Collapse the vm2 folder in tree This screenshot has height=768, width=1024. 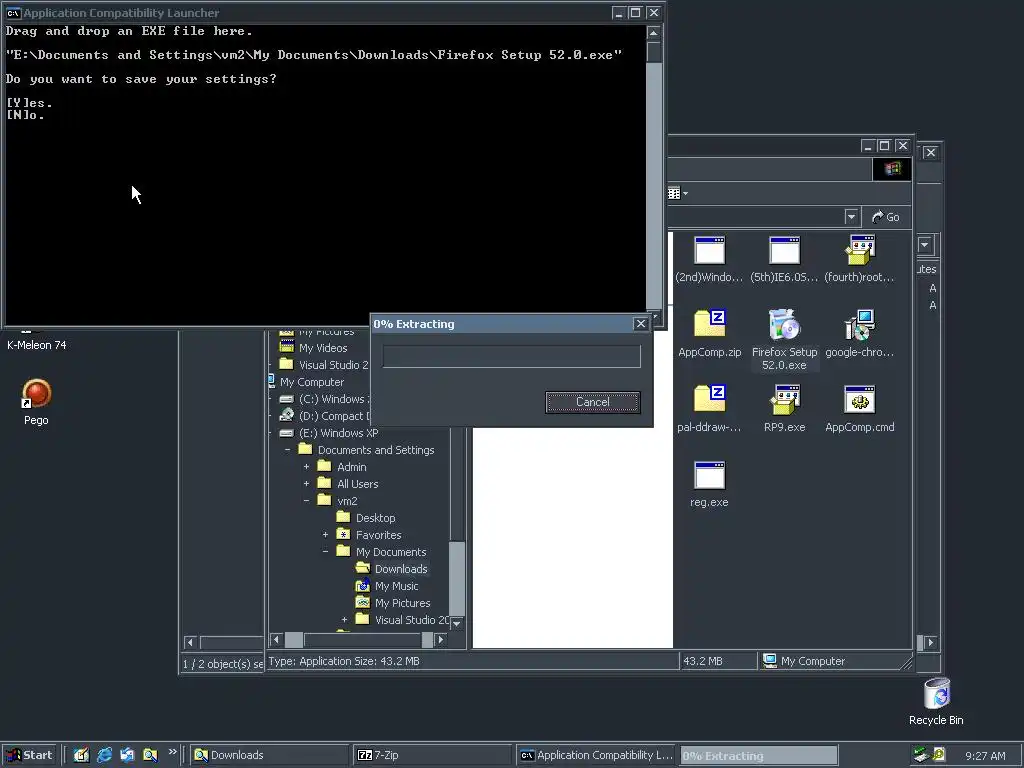[306, 501]
